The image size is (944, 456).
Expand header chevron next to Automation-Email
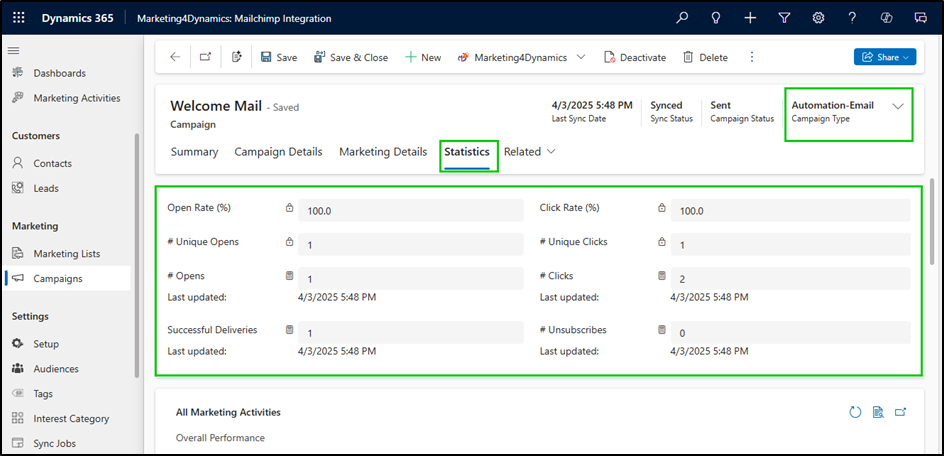(x=898, y=106)
